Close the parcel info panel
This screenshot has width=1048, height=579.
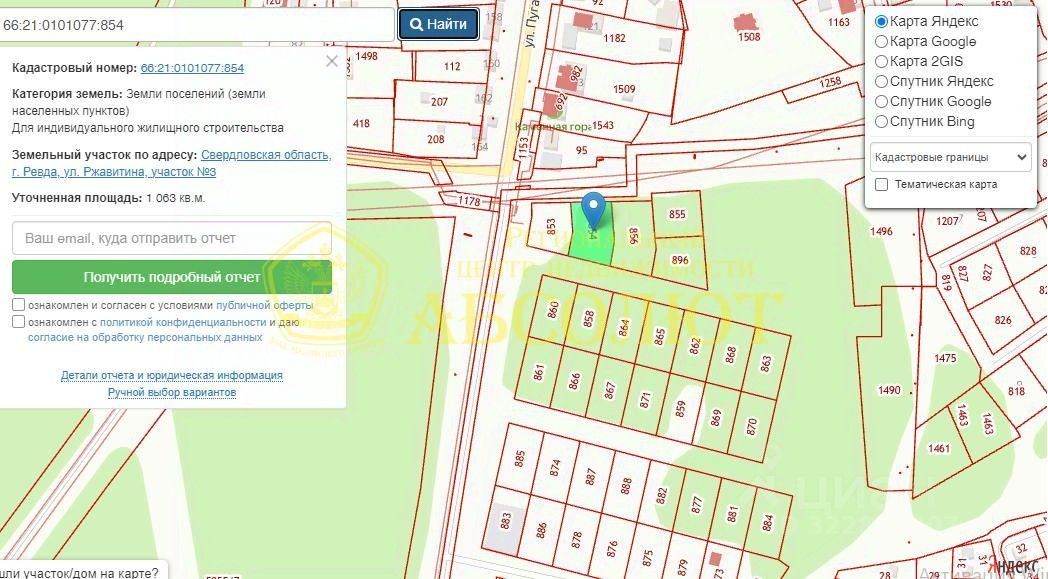pyautogui.click(x=332, y=62)
